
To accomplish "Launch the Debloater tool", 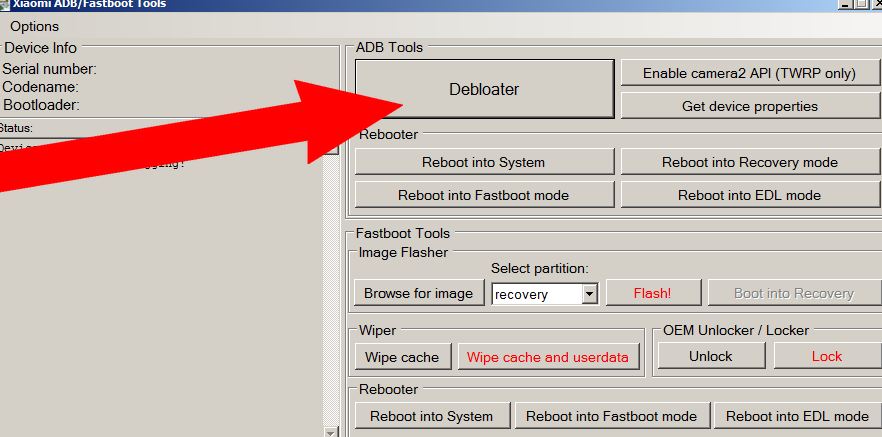I will [484, 89].
